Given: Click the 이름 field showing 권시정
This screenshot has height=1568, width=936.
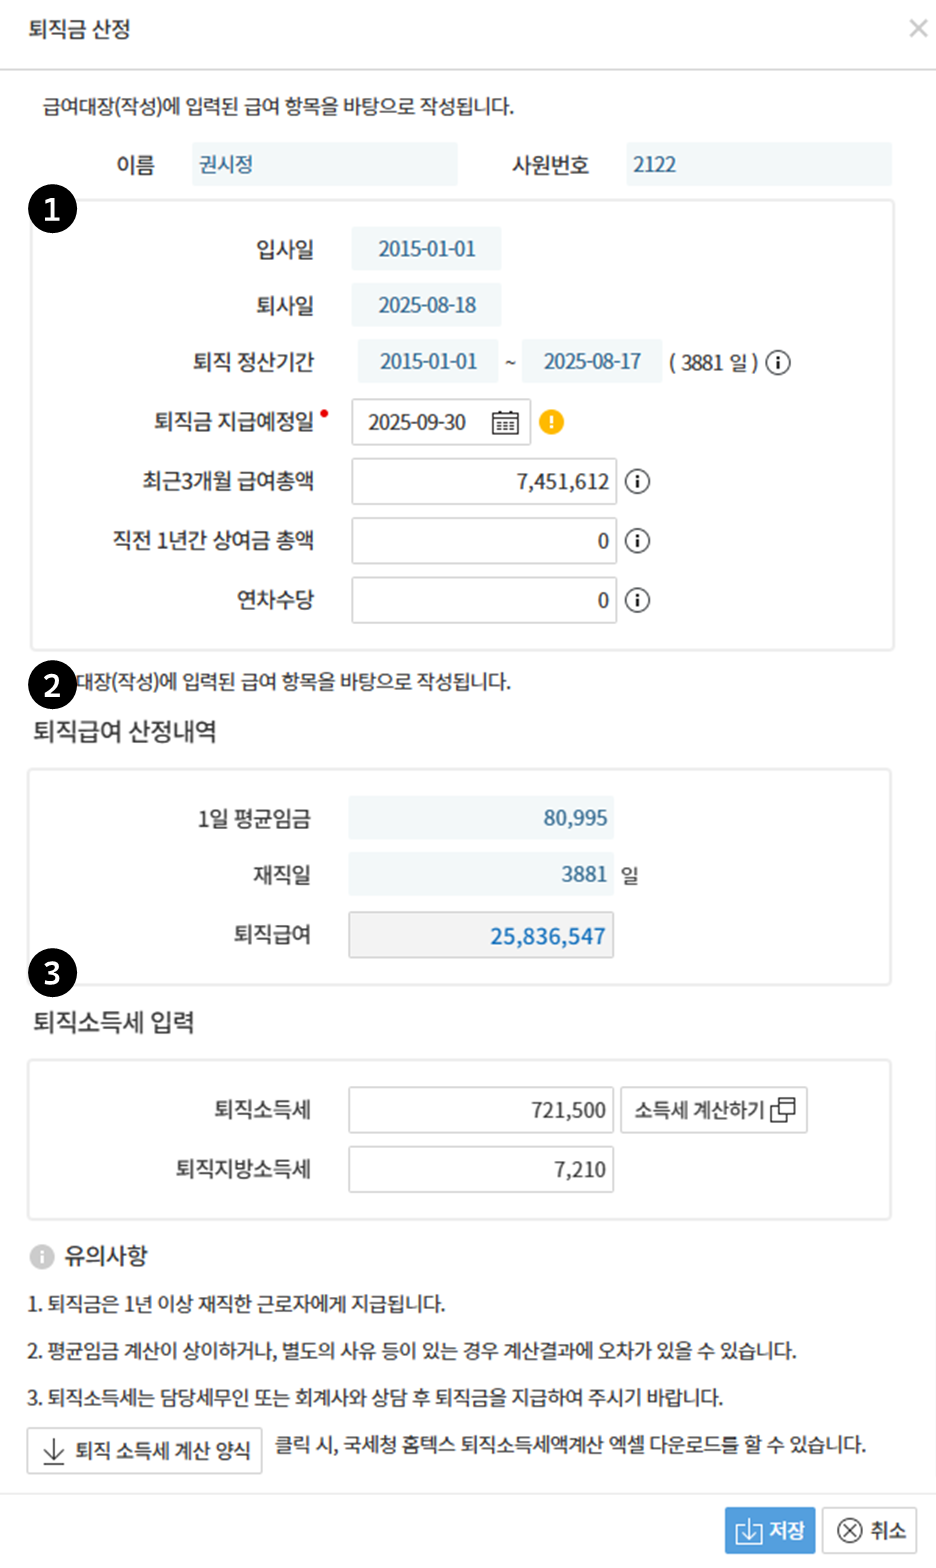Looking at the screenshot, I should tap(324, 165).
